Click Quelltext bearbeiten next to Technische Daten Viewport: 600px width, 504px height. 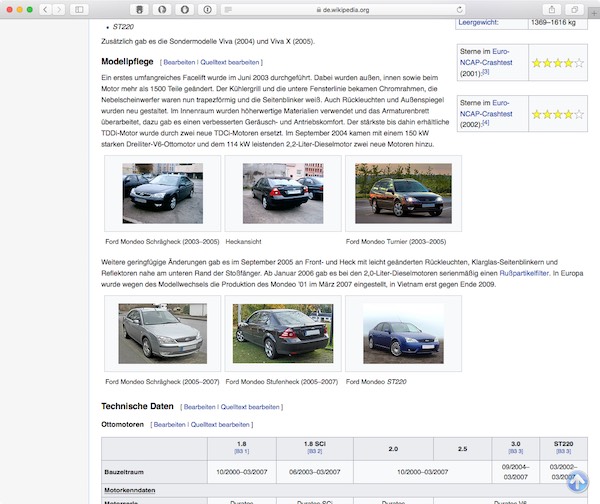[250, 407]
